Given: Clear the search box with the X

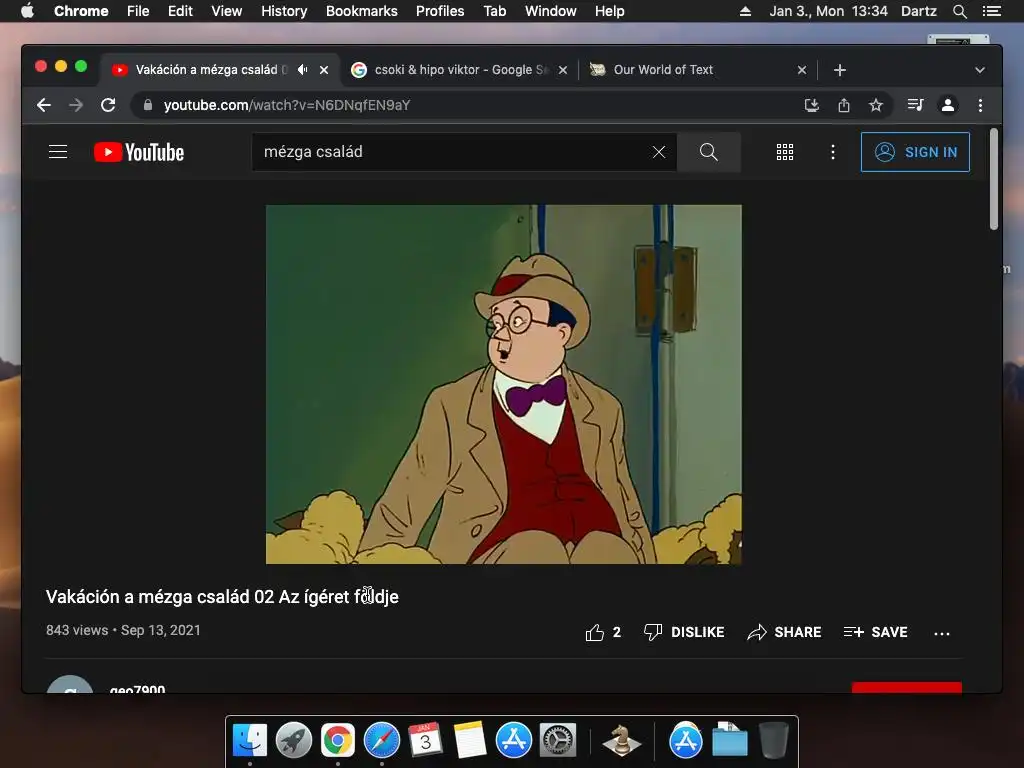Looking at the screenshot, I should [x=659, y=152].
